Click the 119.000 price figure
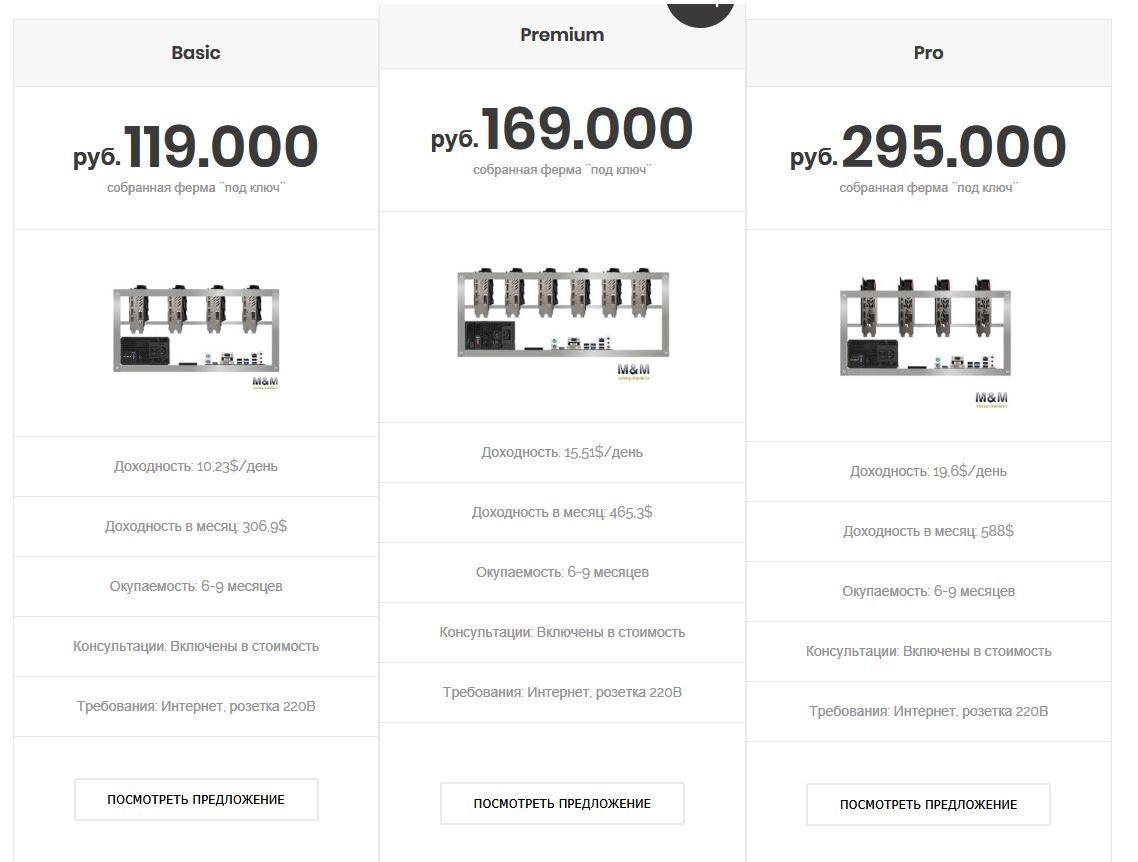The height and width of the screenshot is (862, 1138). click(x=220, y=147)
